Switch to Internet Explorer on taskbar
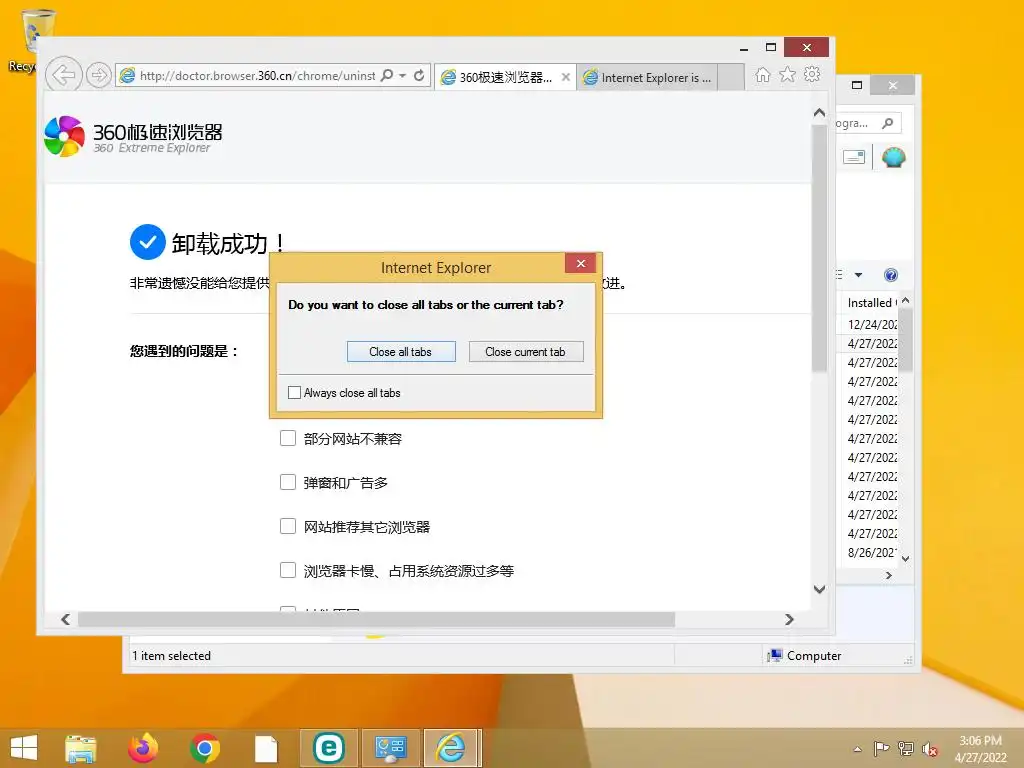Image resolution: width=1024 pixels, height=768 pixels. tap(452, 748)
